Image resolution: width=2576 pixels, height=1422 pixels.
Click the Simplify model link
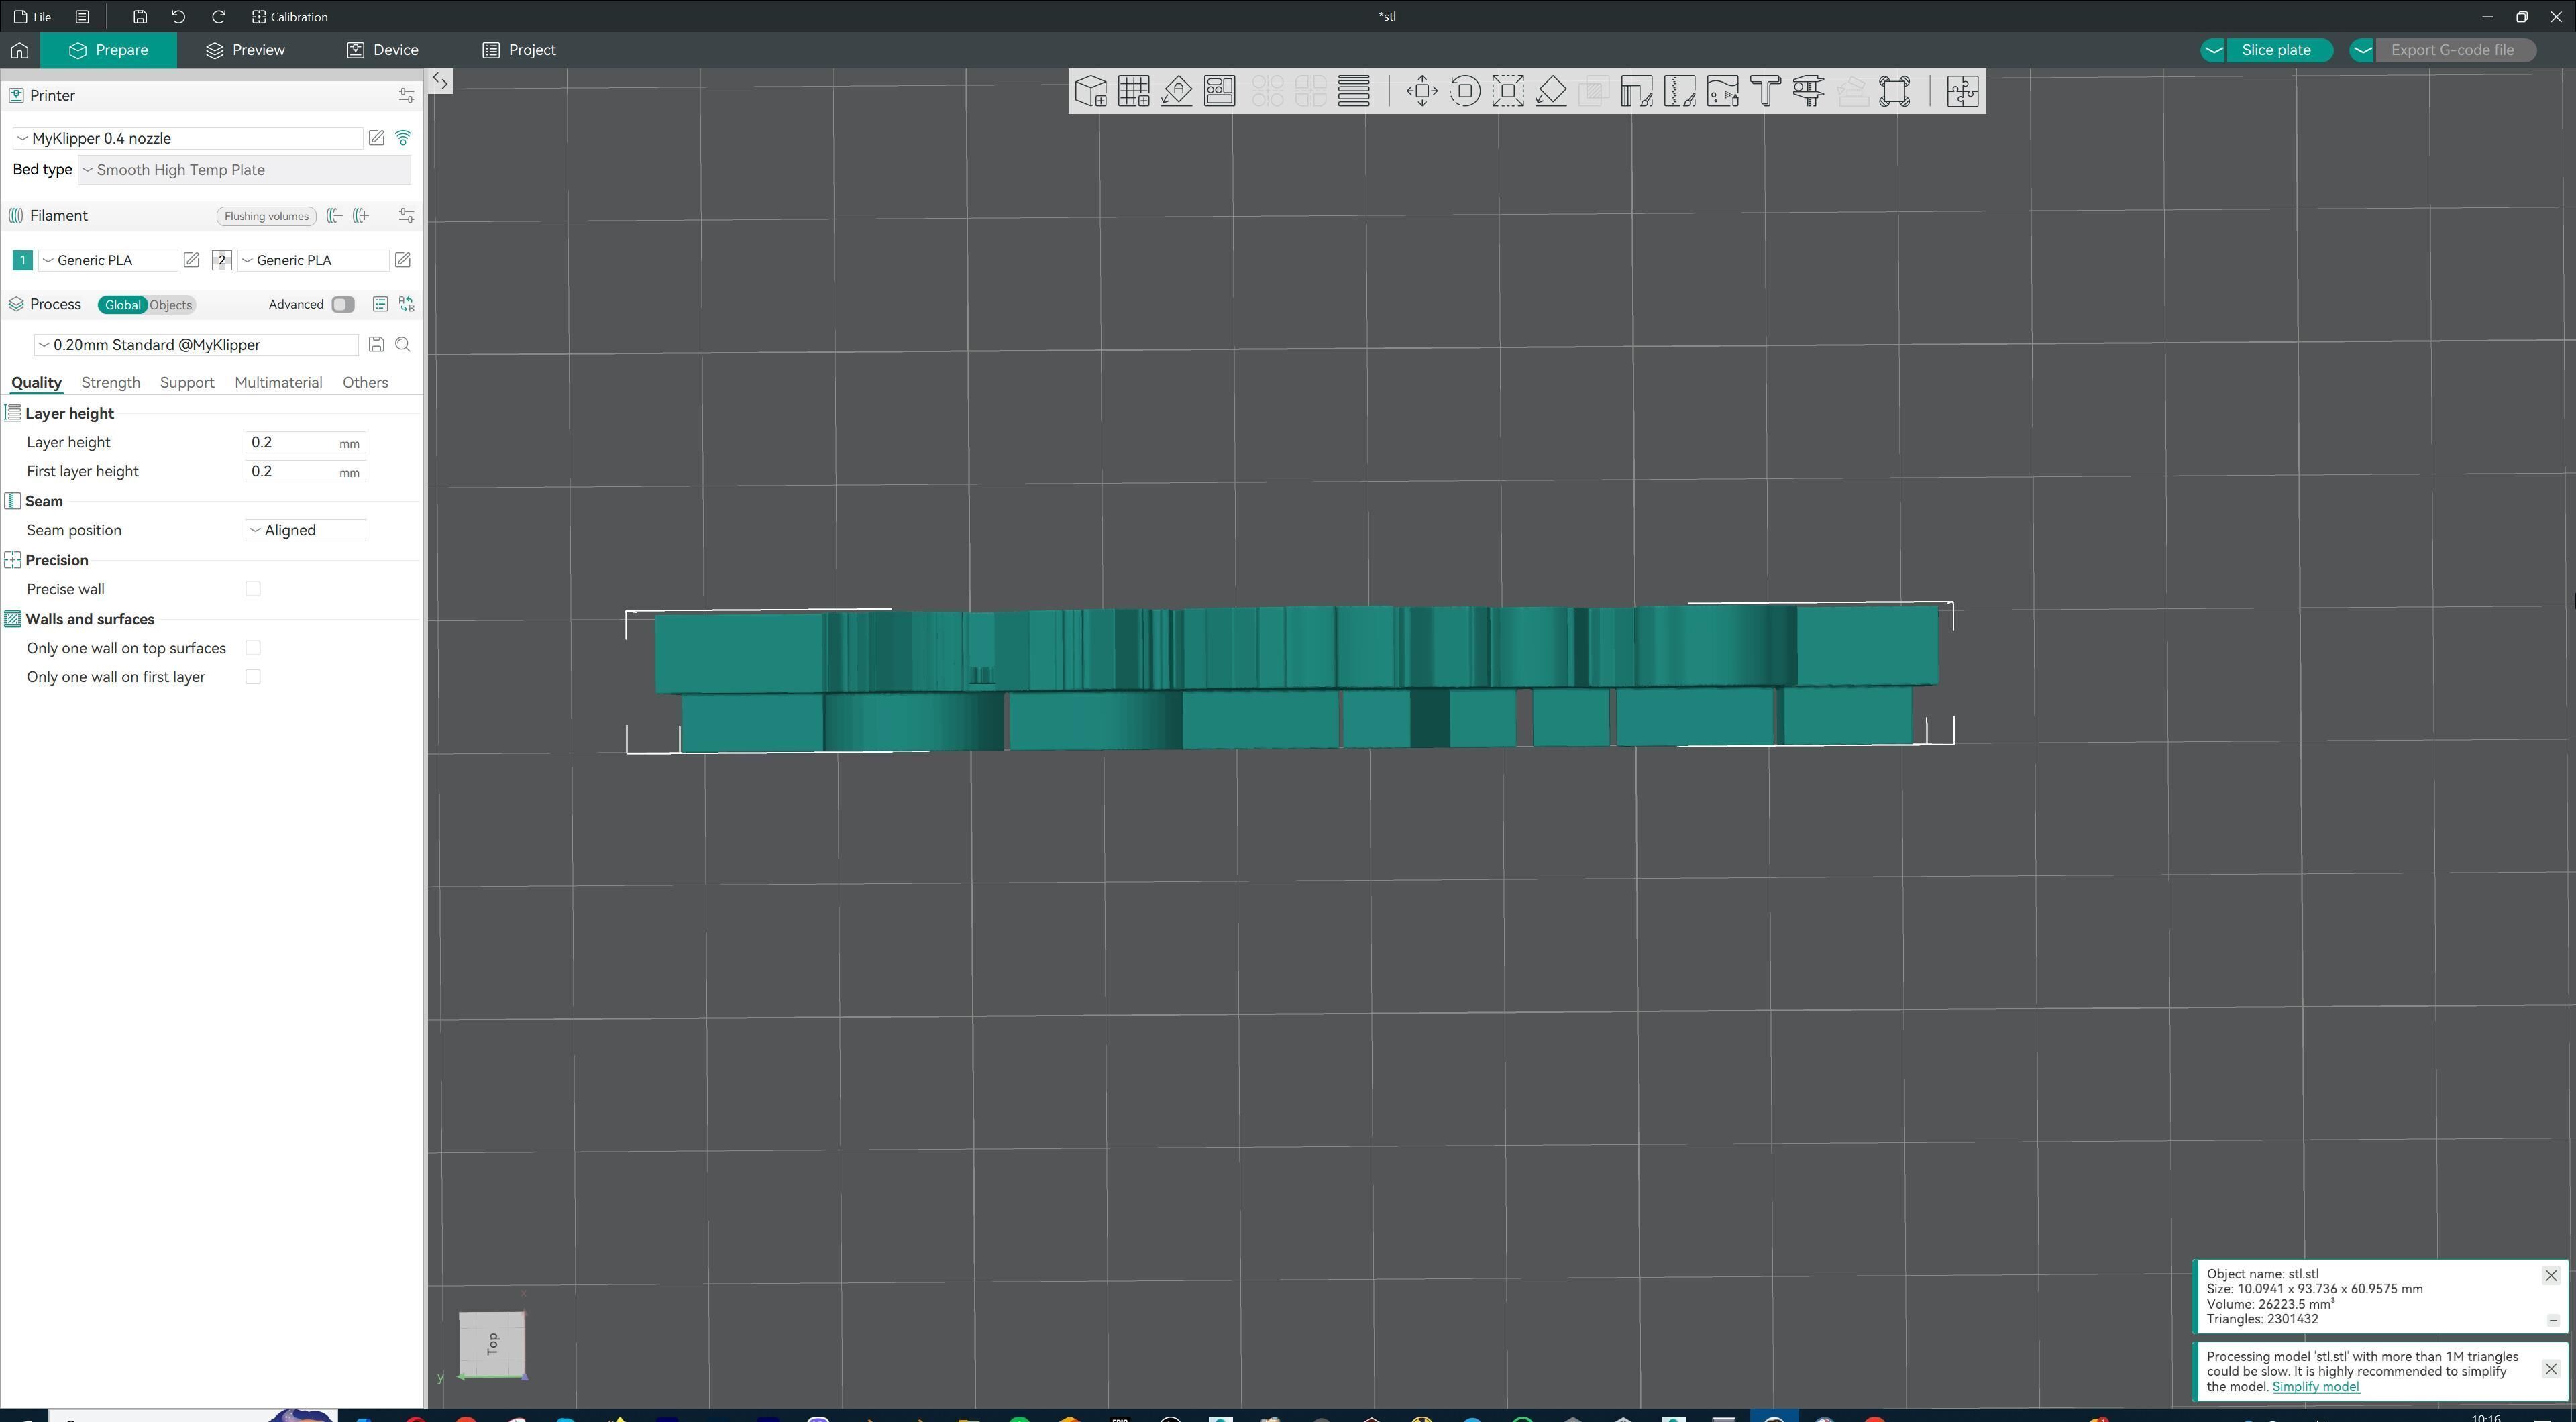(x=2315, y=1386)
